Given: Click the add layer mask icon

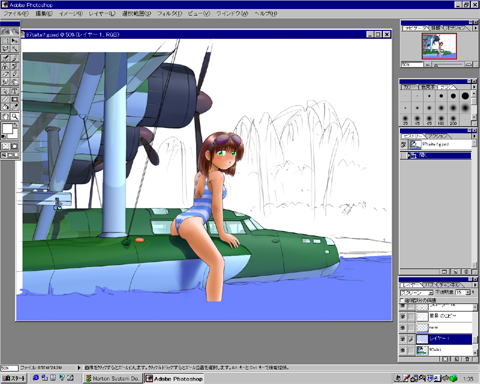Looking at the screenshot, I should [445, 359].
